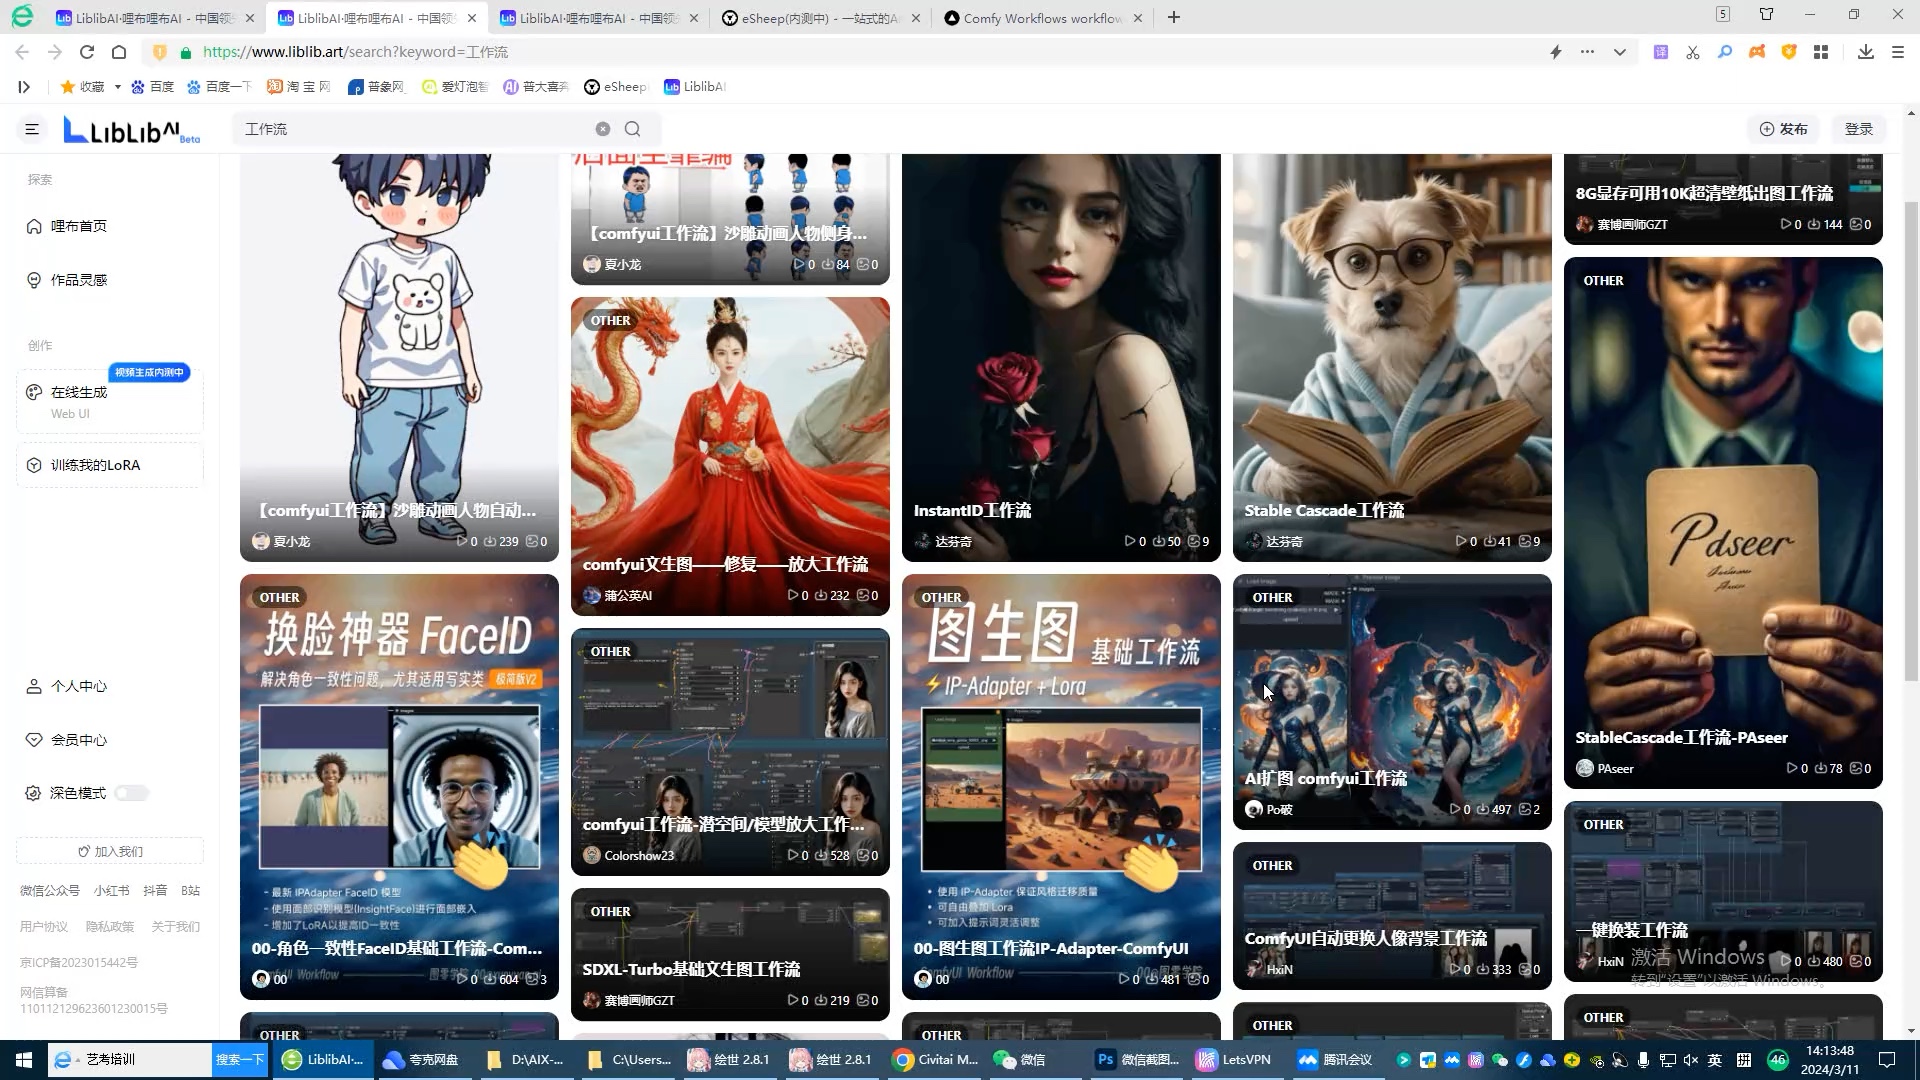Open LetsVPN in the taskbar
Image resolution: width=1920 pixels, height=1080 pixels.
pyautogui.click(x=1235, y=1059)
